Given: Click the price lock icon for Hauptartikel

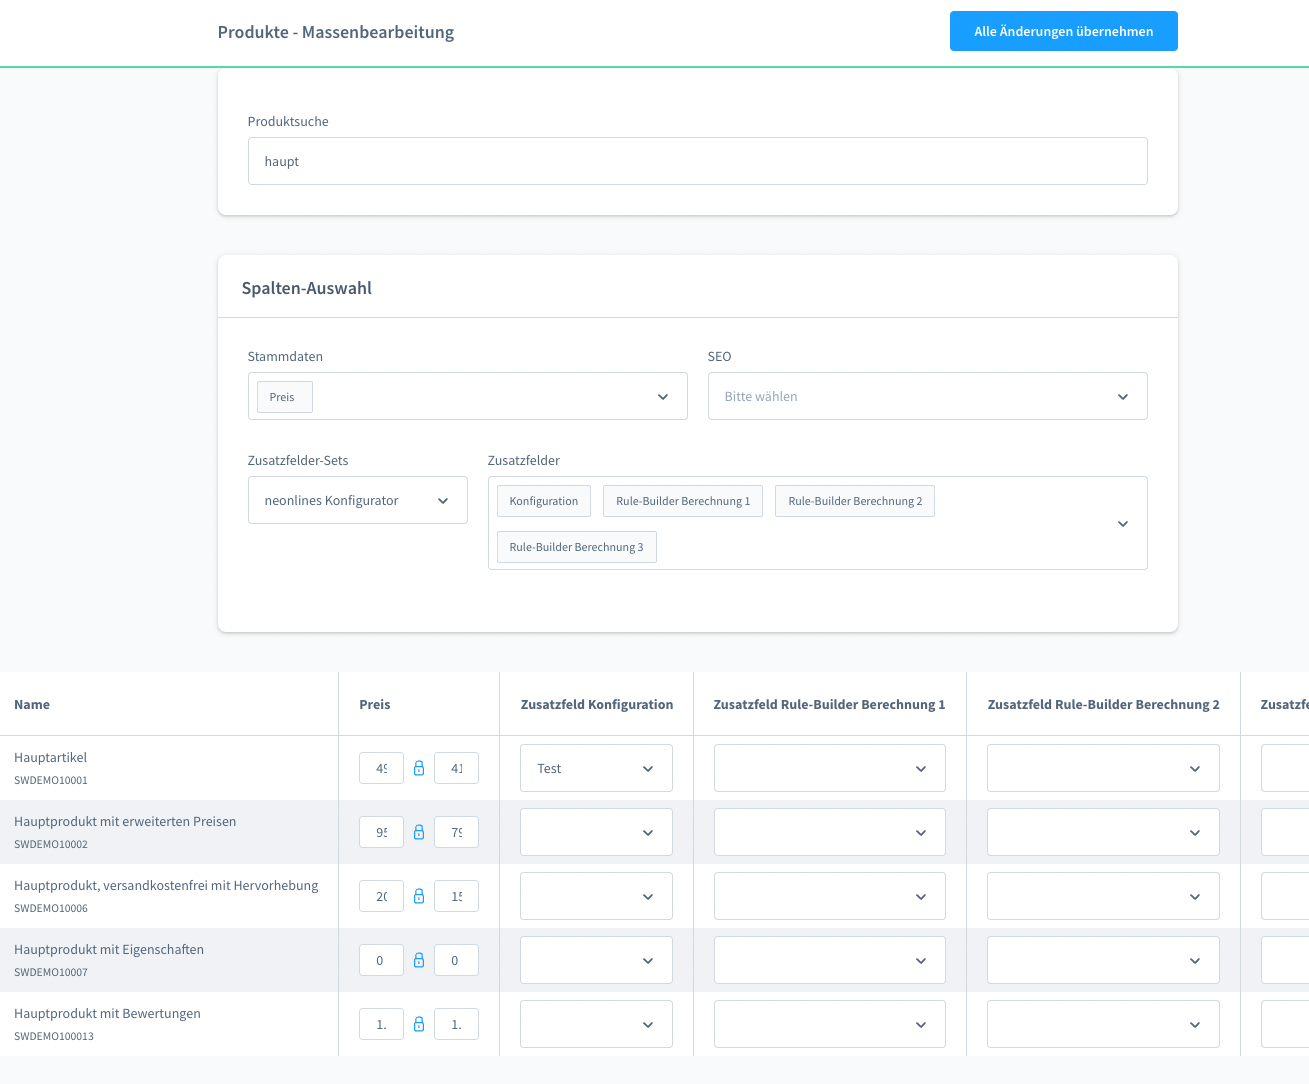Looking at the screenshot, I should pyautogui.click(x=419, y=768).
